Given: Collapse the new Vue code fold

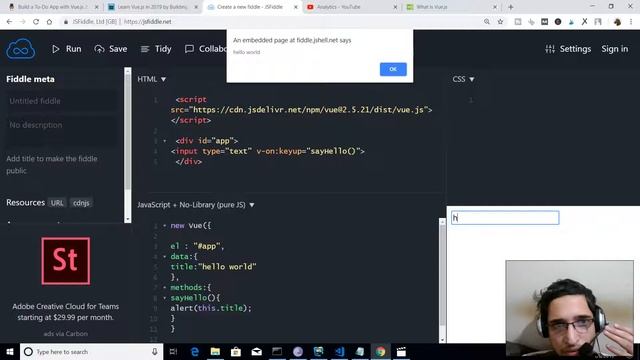Looking at the screenshot, I should [x=164, y=225].
